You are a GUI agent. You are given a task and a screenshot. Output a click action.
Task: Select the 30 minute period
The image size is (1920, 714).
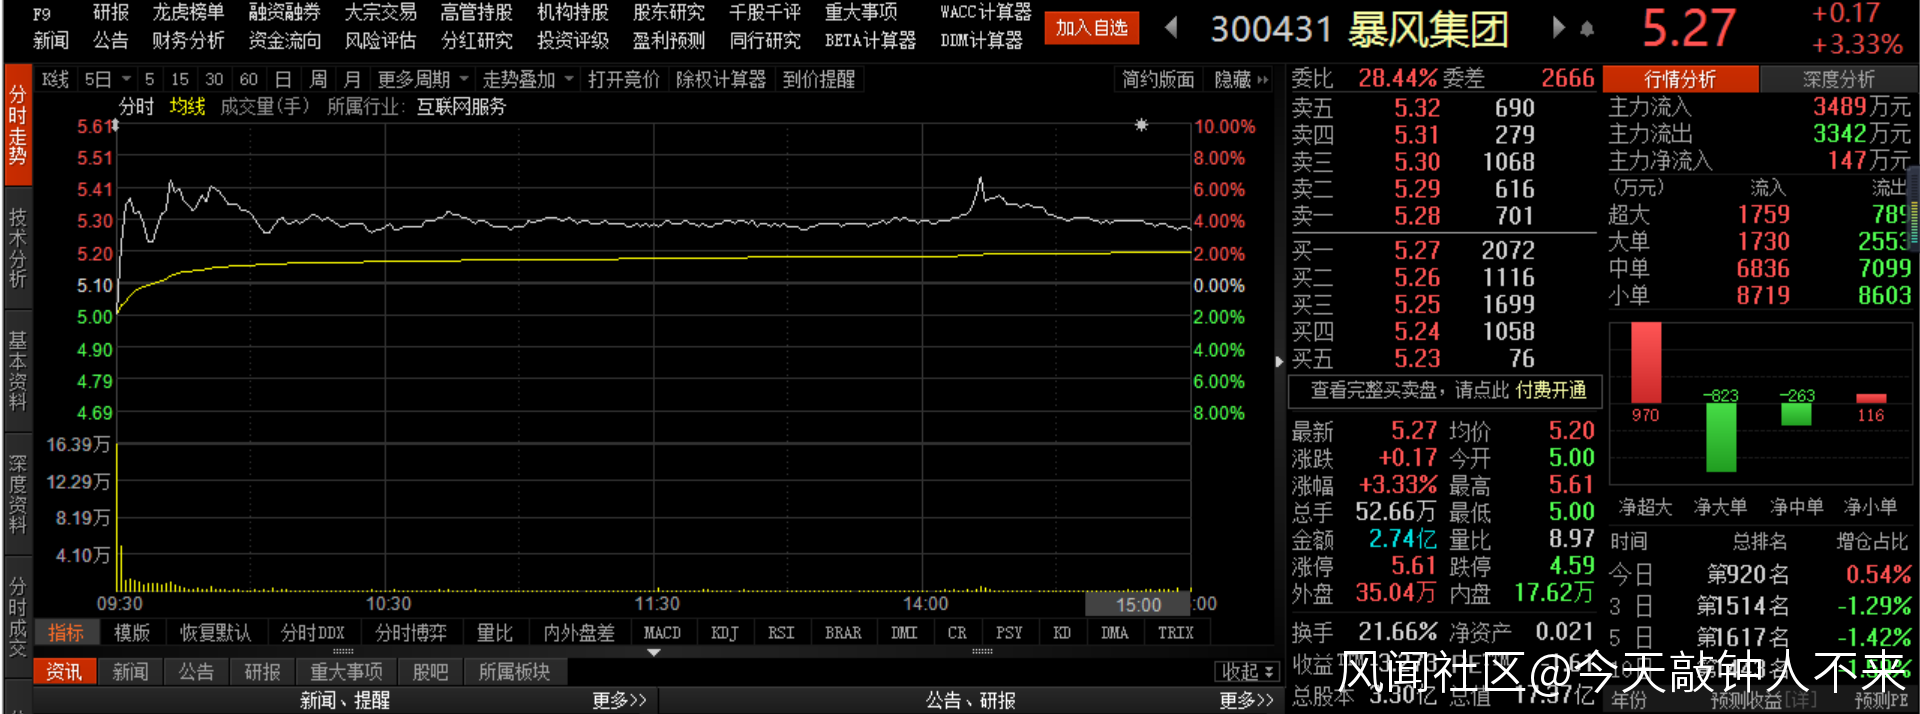click(214, 79)
